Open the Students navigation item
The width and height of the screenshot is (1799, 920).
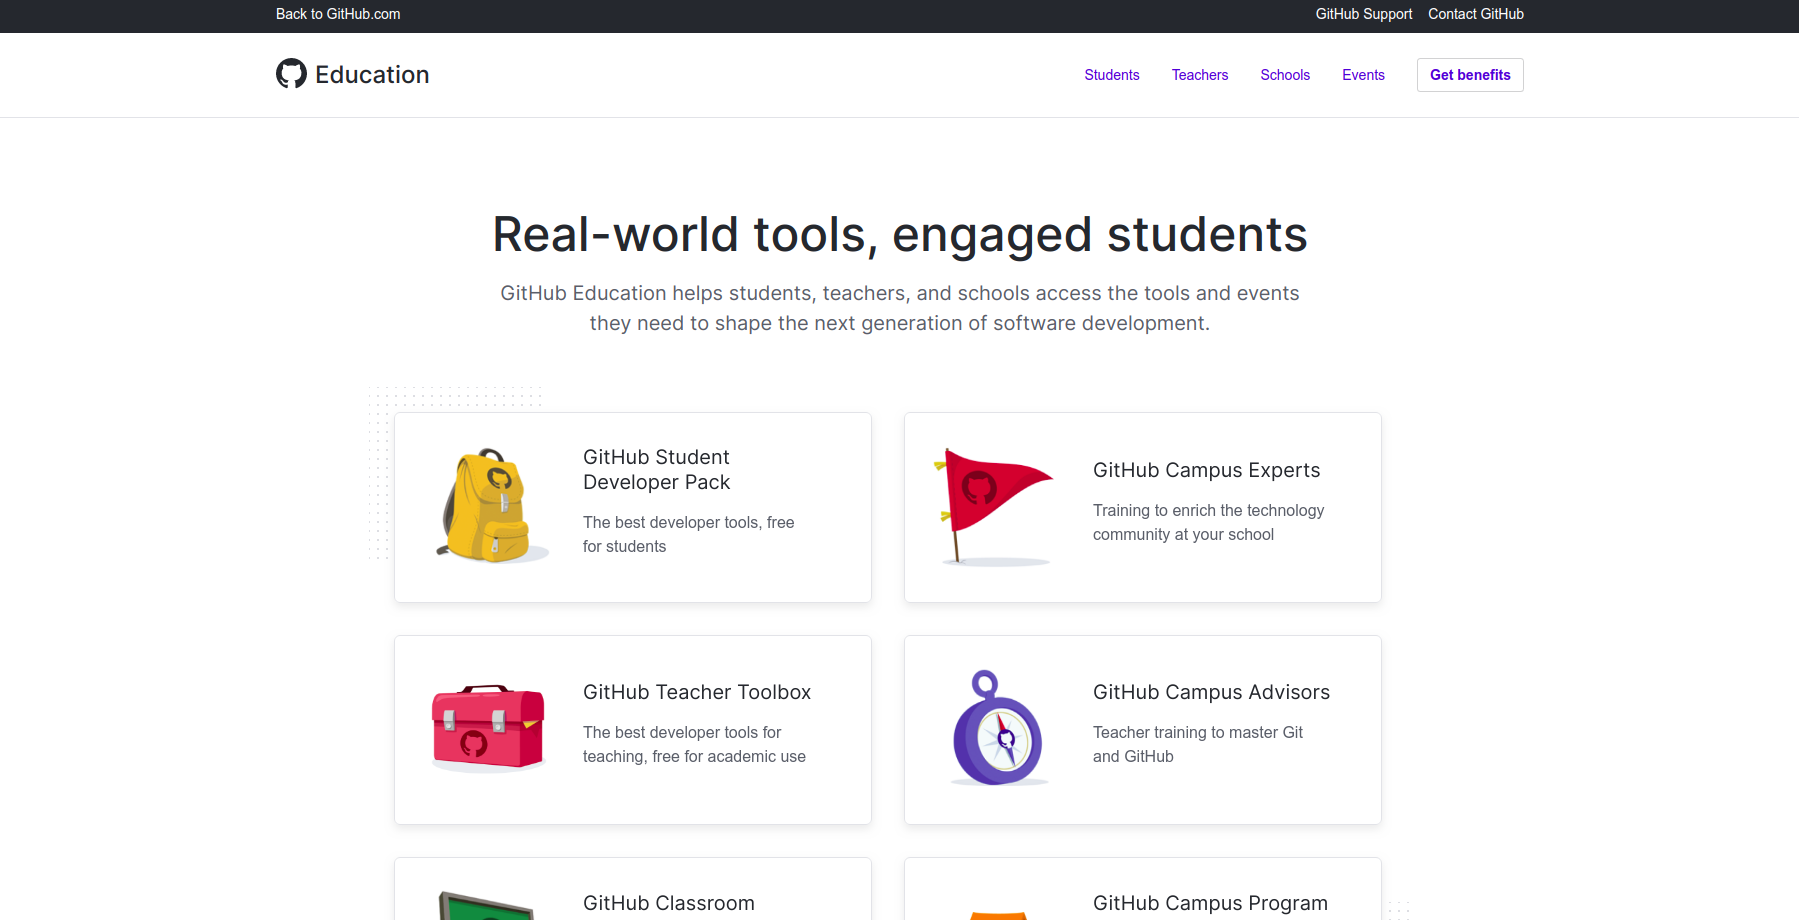pyautogui.click(x=1111, y=75)
